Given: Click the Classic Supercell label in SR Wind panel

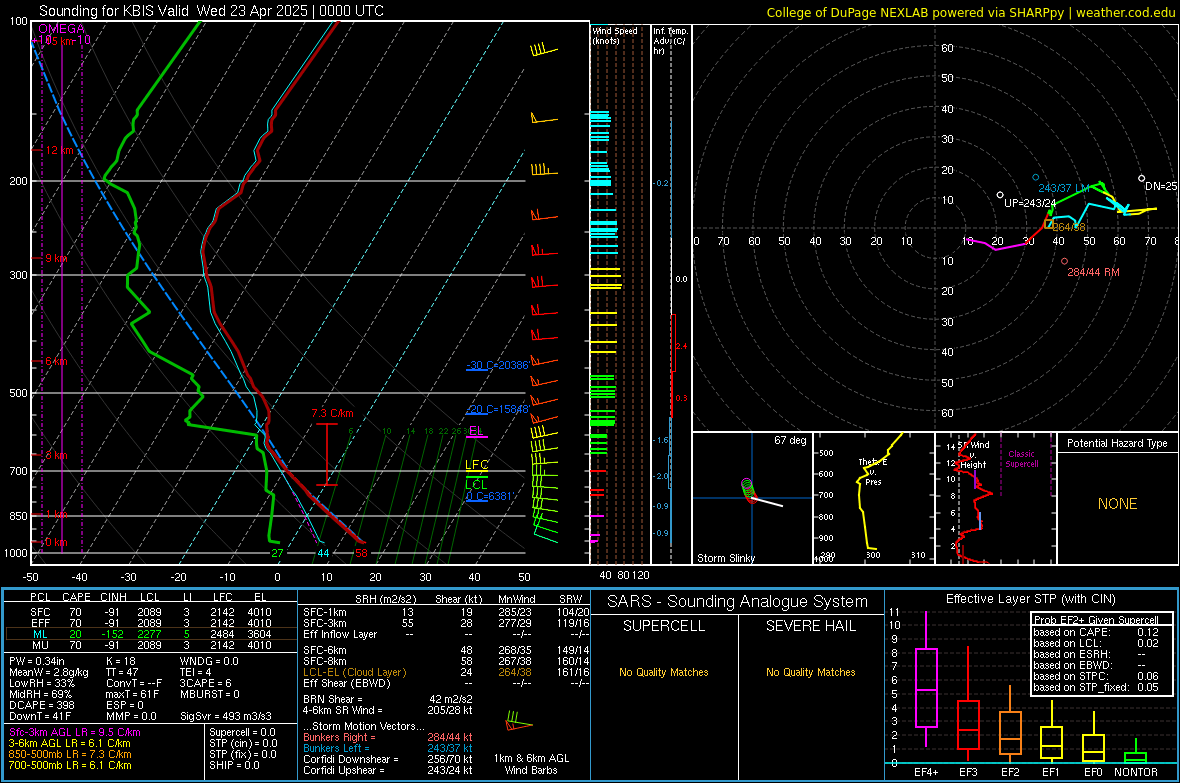Looking at the screenshot, I should (1021, 459).
